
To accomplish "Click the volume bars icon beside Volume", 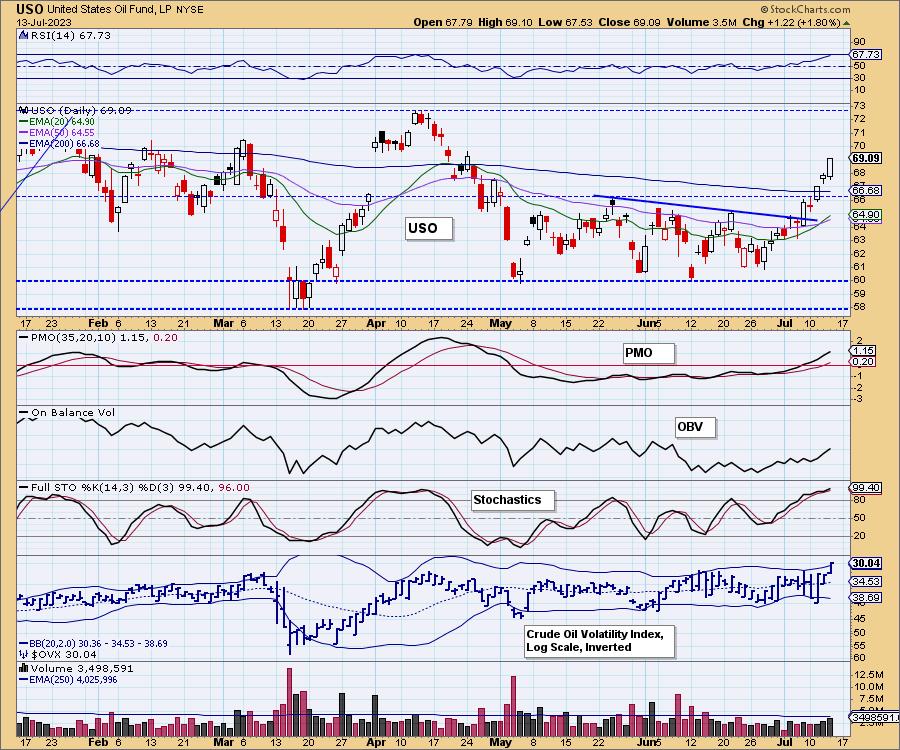I will point(24,668).
